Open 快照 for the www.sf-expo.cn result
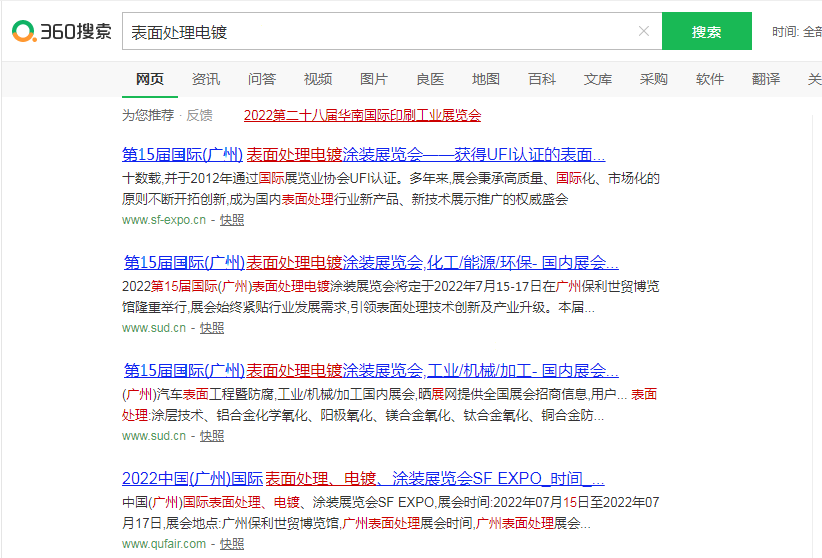The image size is (822, 558). tap(232, 219)
